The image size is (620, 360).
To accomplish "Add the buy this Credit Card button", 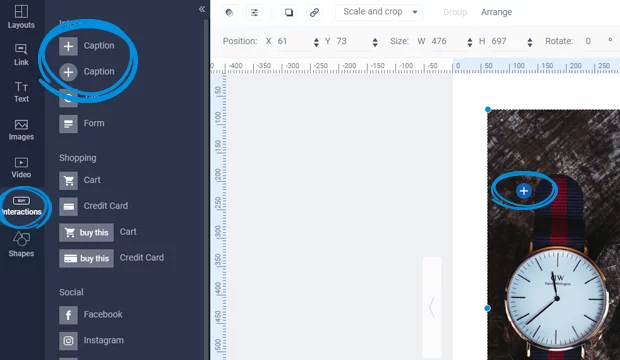I will [86, 258].
